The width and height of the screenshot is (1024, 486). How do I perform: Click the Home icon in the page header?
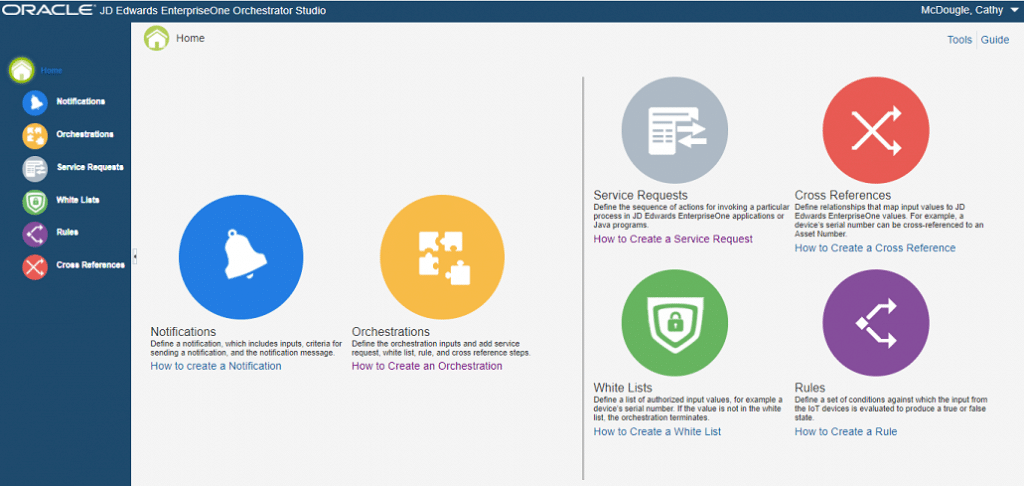point(157,38)
